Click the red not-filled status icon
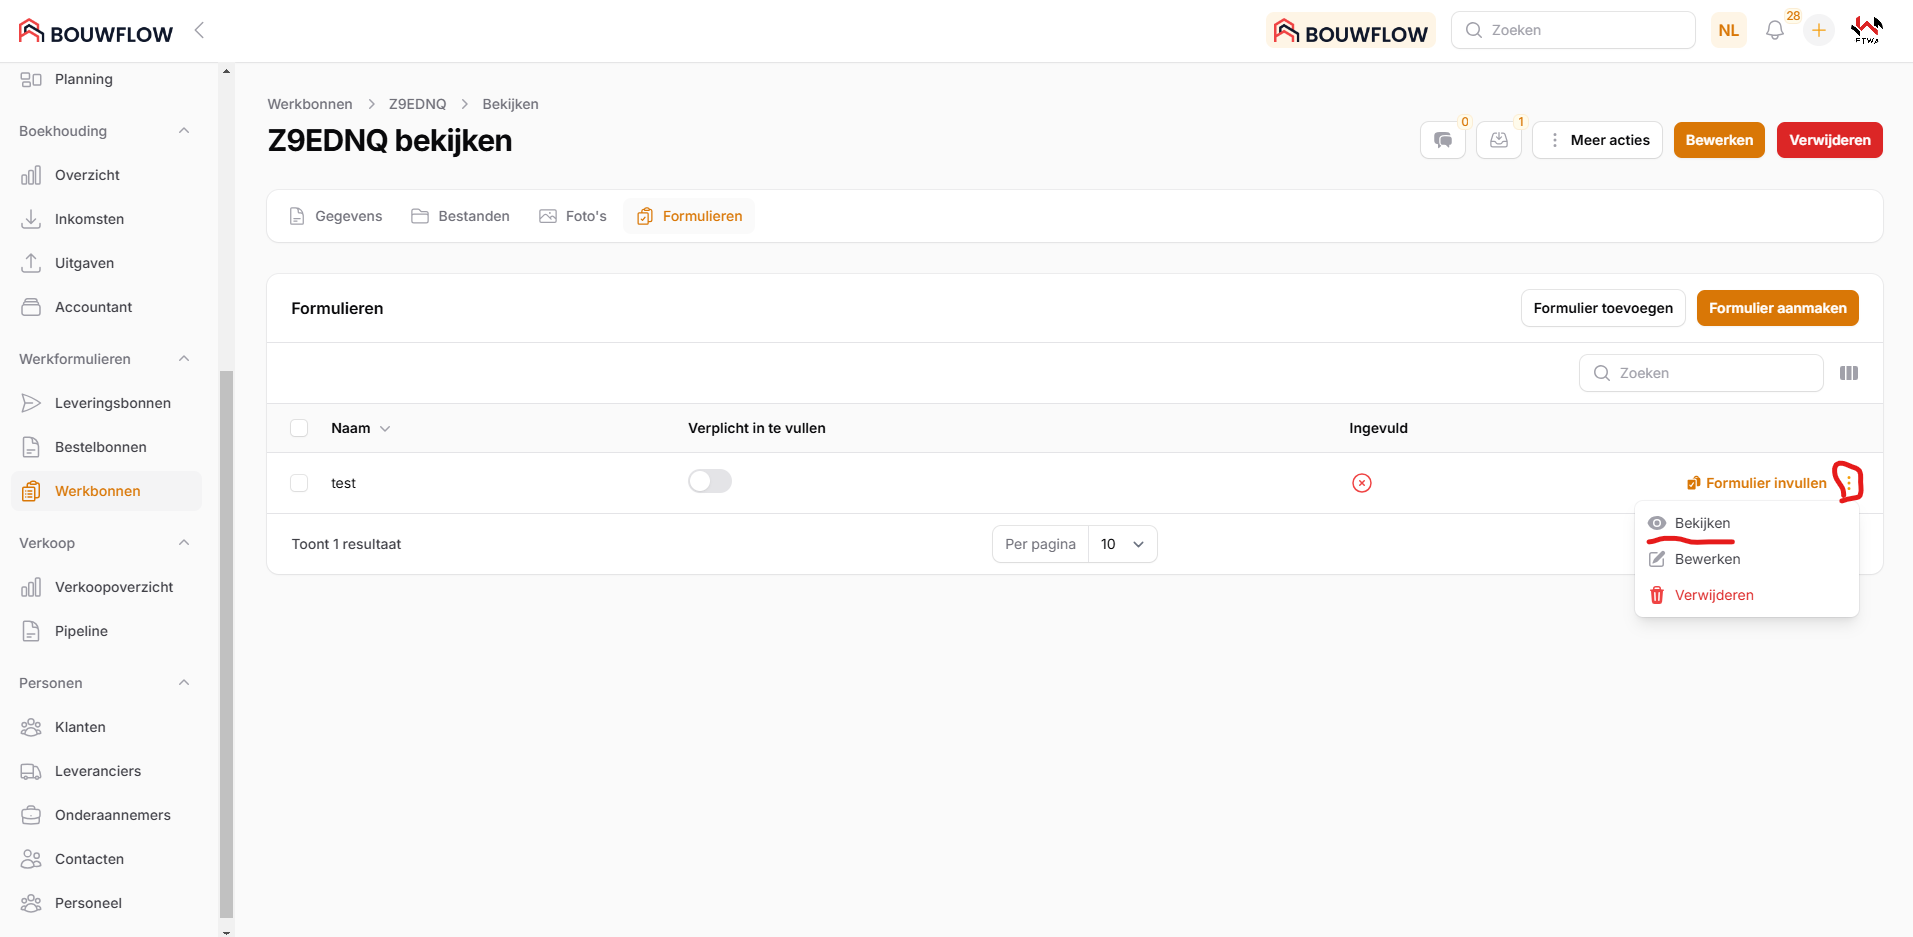Viewport: 1913px width, 937px height. (1361, 483)
